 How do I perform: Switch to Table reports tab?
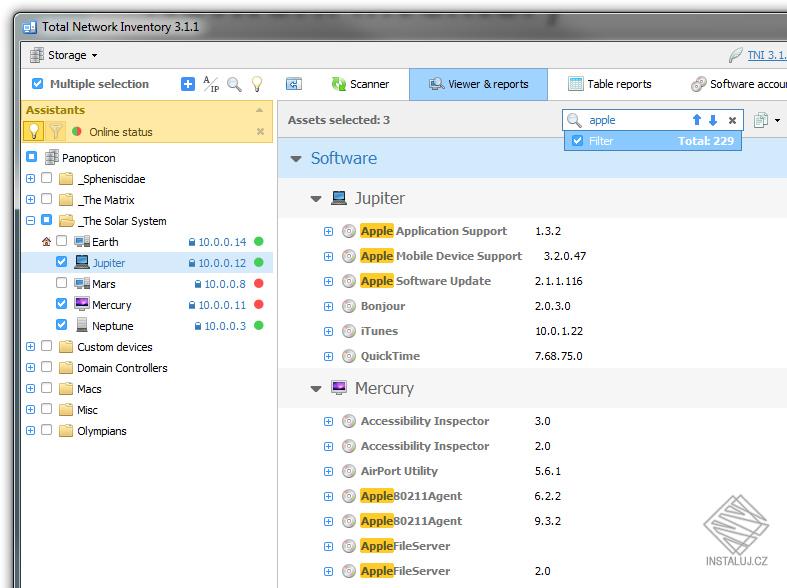pos(609,84)
